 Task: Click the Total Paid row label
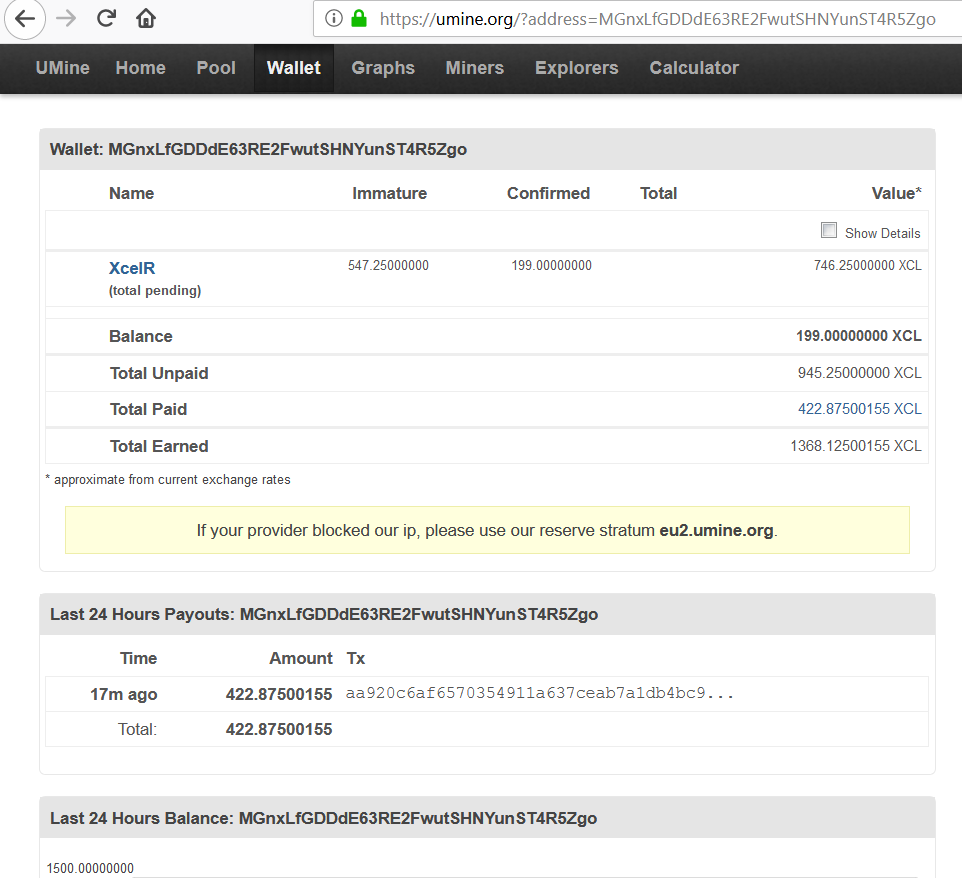148,409
